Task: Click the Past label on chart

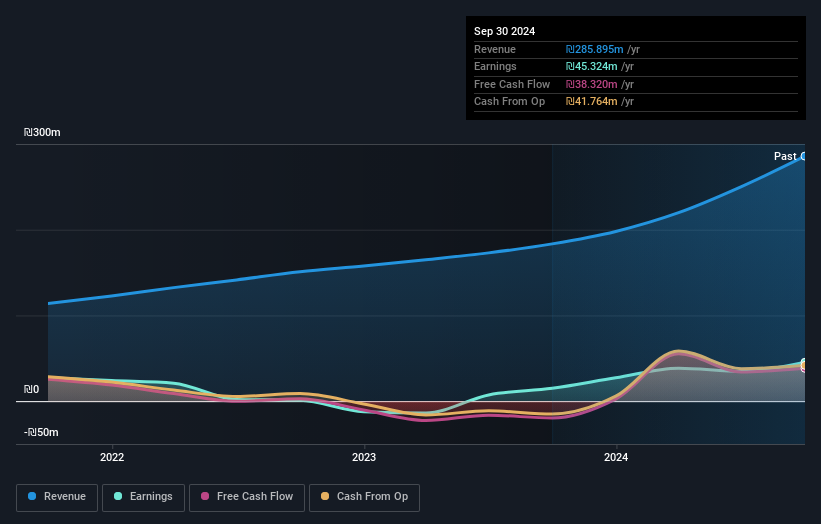Action: coord(785,156)
